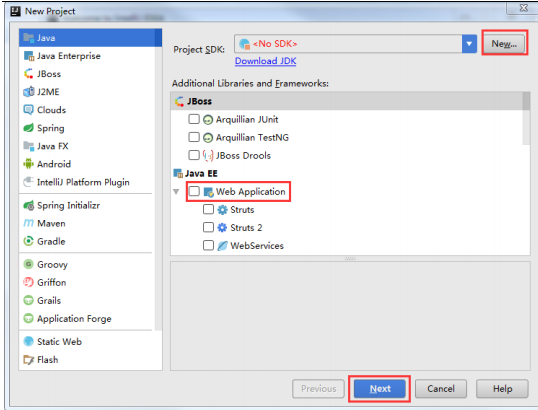
Task: Check the WebServices checkbox
Action: tap(208, 245)
